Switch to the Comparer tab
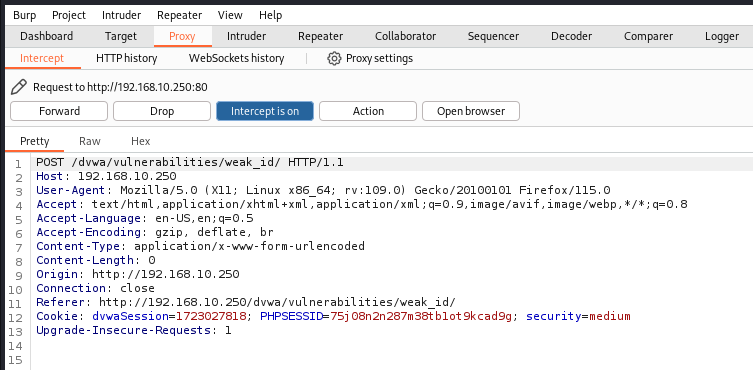 648,37
